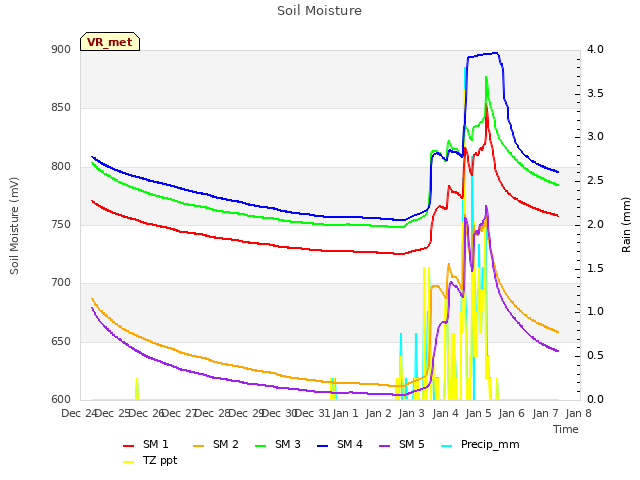Click the Jan 2 date label

[x=379, y=413]
